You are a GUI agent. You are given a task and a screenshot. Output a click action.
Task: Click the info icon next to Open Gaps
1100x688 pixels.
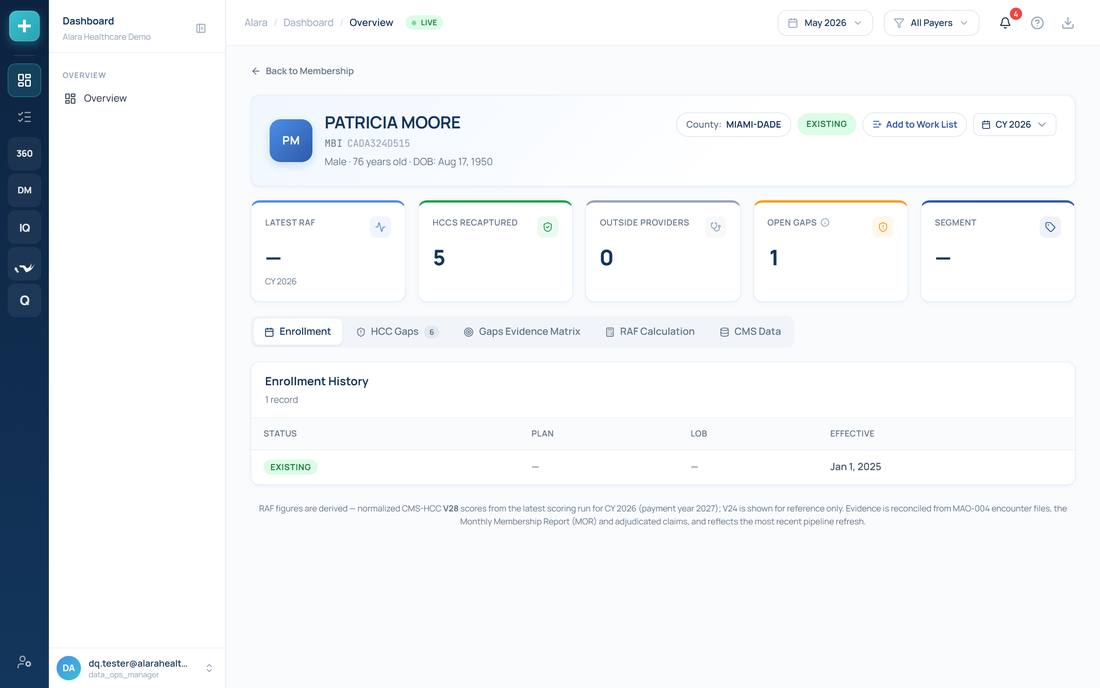pyautogui.click(x=825, y=222)
